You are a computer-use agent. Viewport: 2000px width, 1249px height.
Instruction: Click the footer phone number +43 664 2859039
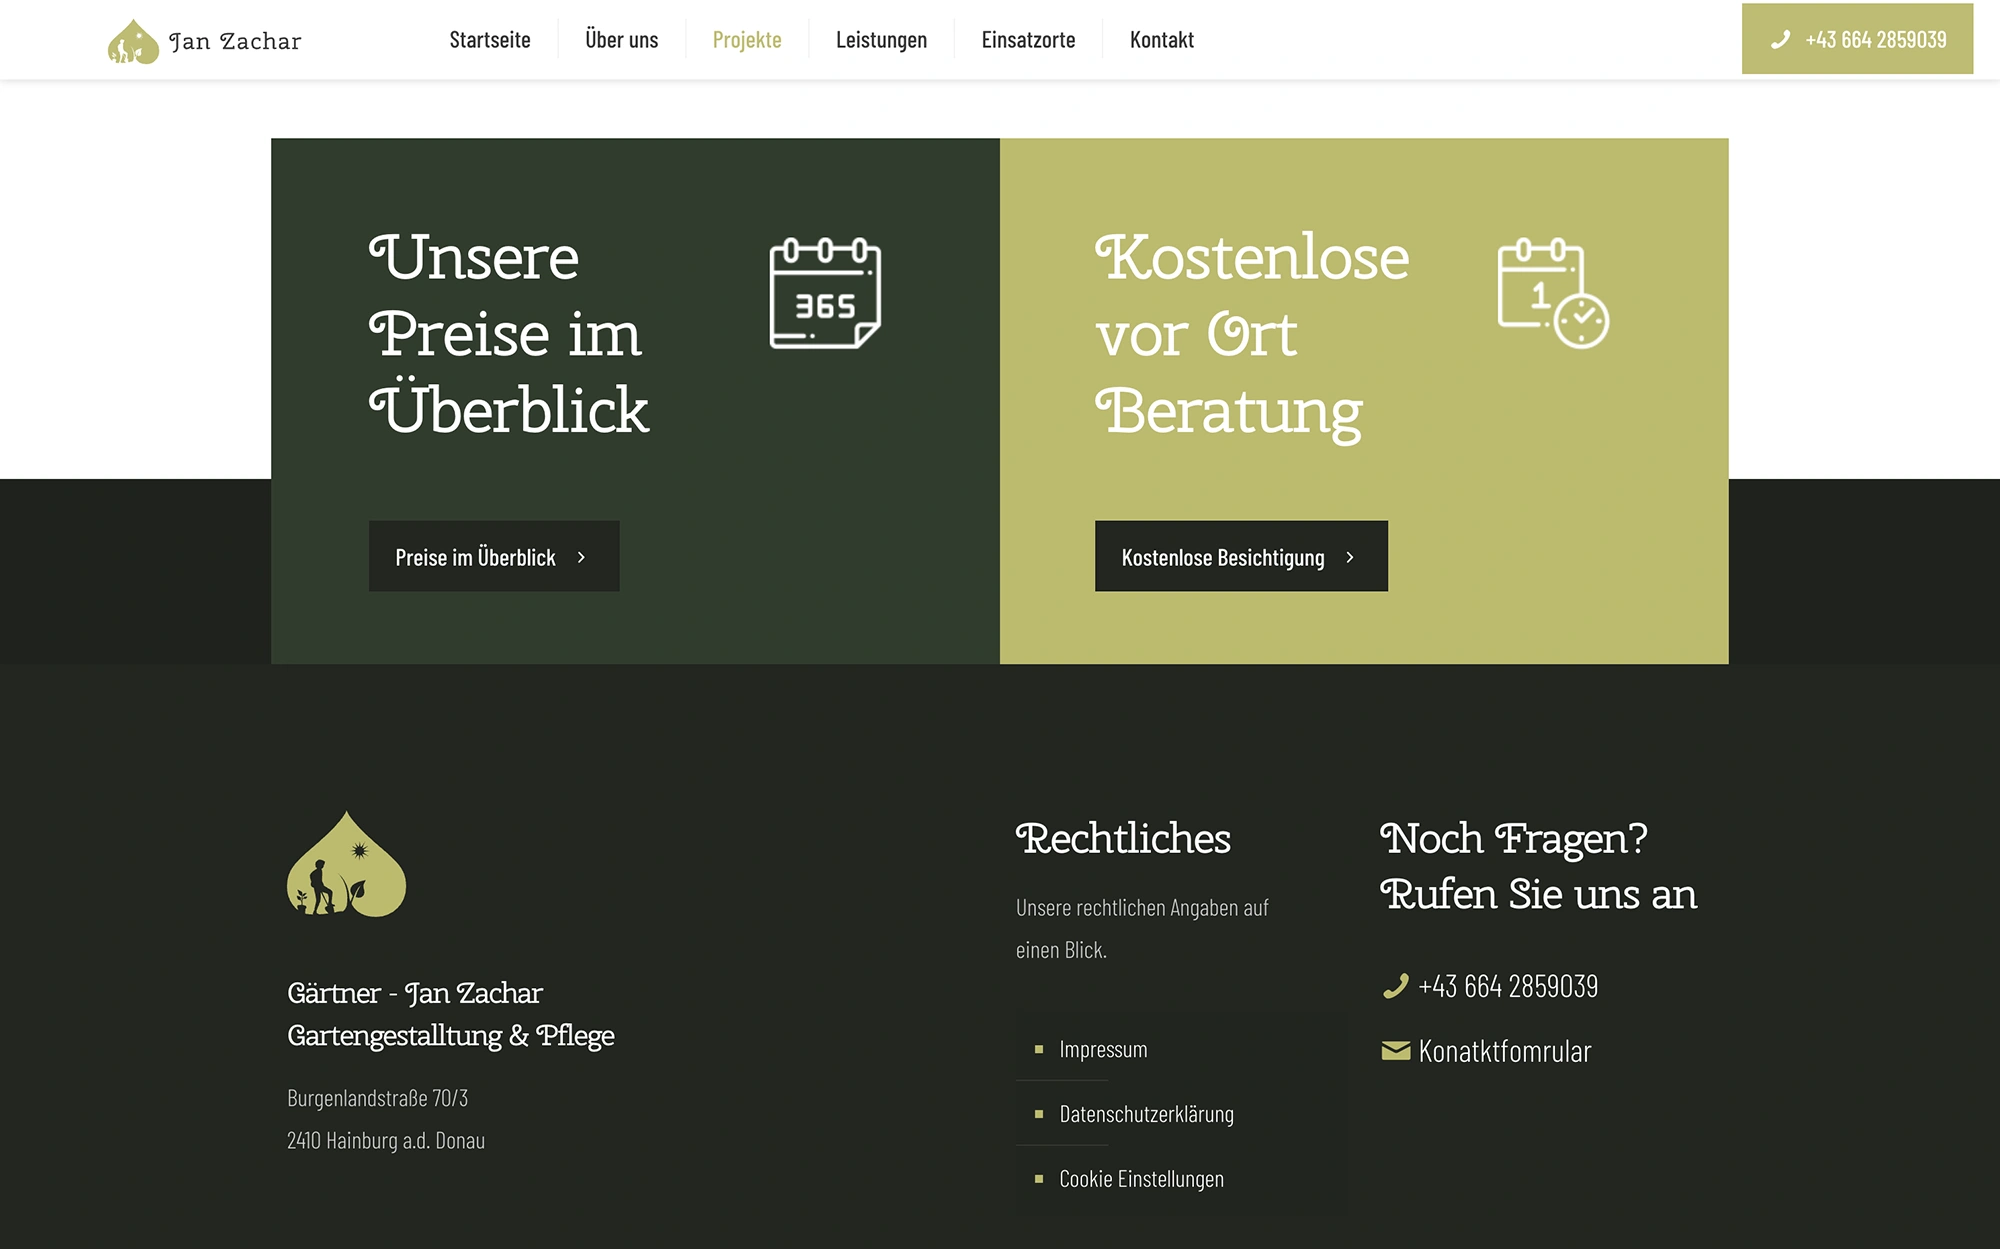tap(1508, 986)
